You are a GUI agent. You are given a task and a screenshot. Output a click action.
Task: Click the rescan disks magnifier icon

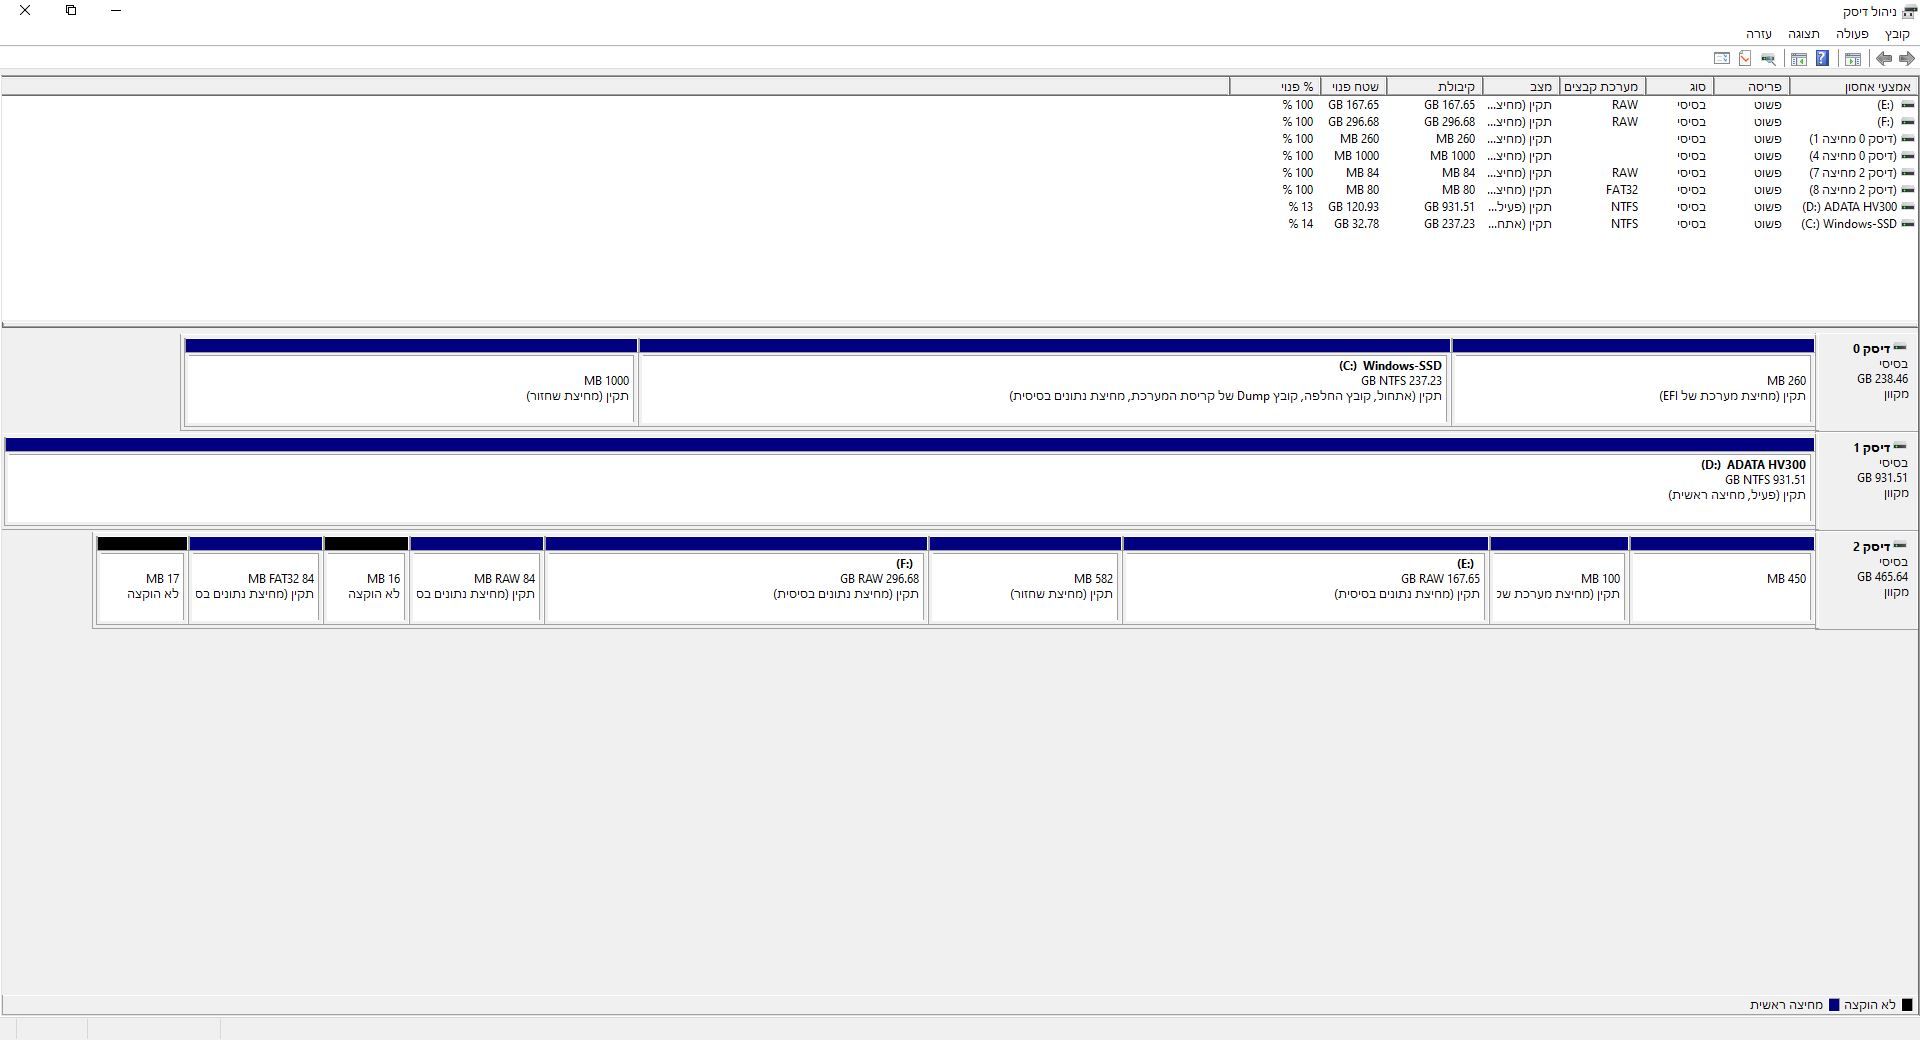point(1768,58)
